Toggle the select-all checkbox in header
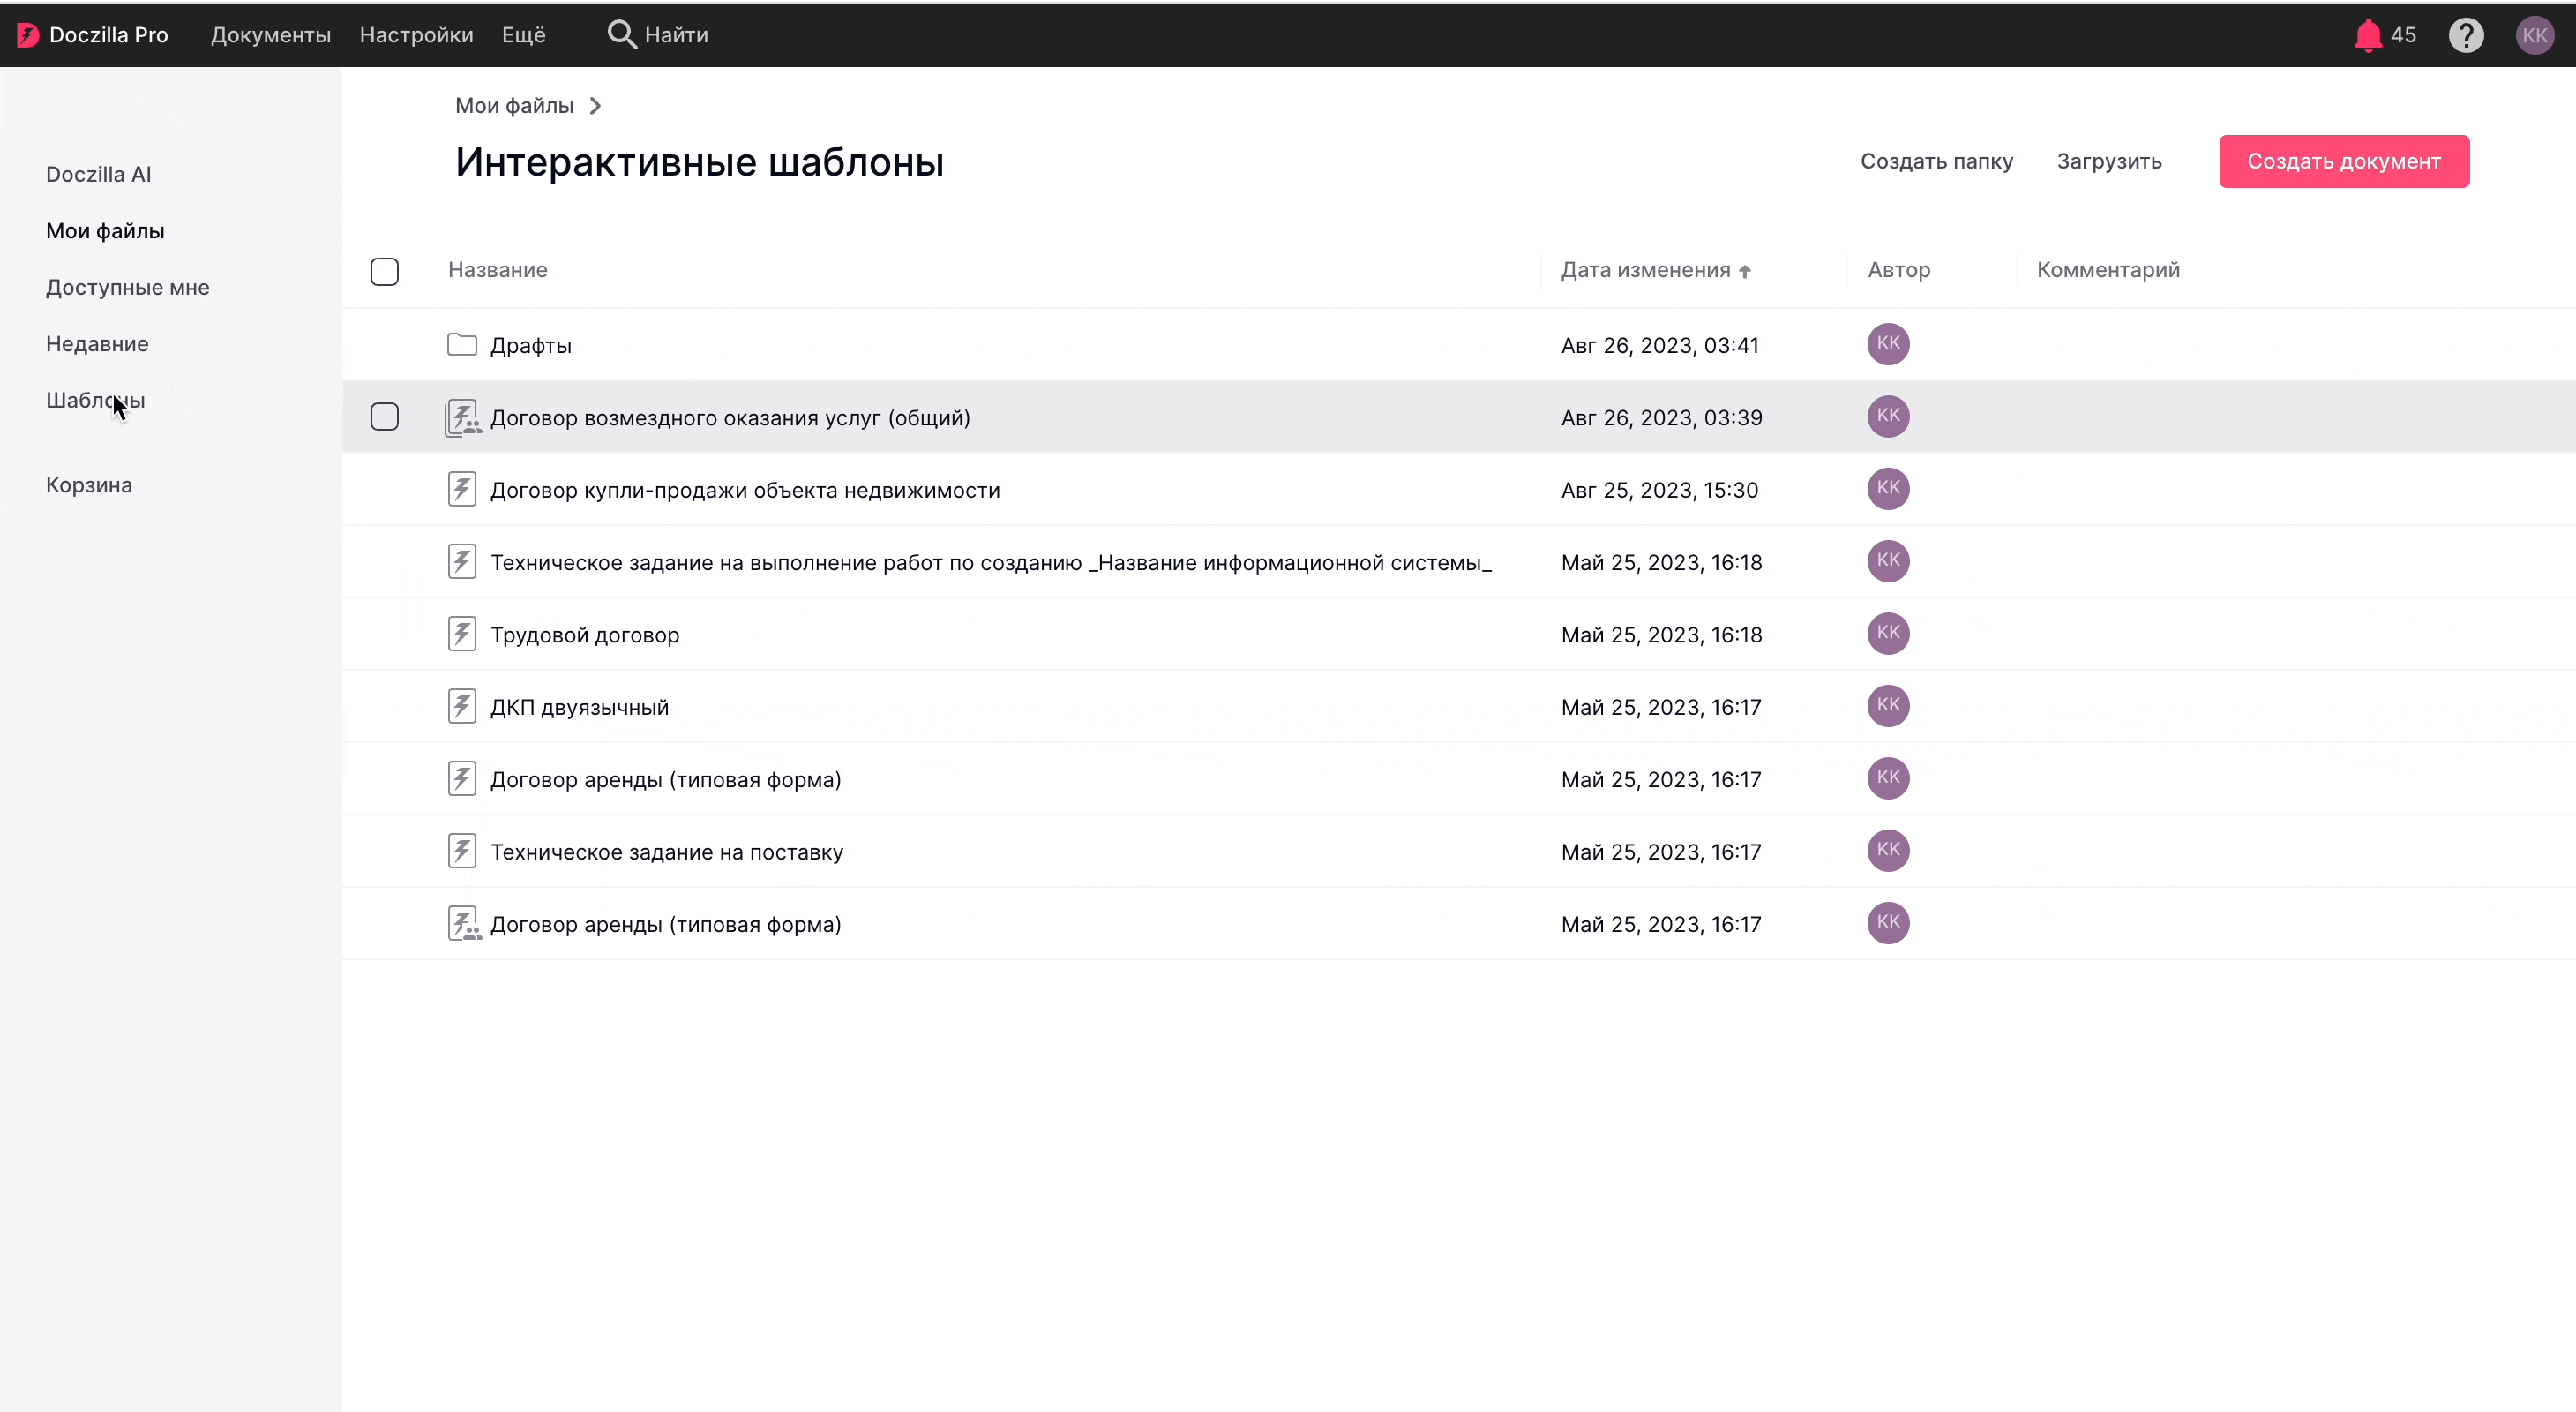Image resolution: width=2576 pixels, height=1412 pixels. pyautogui.click(x=384, y=271)
